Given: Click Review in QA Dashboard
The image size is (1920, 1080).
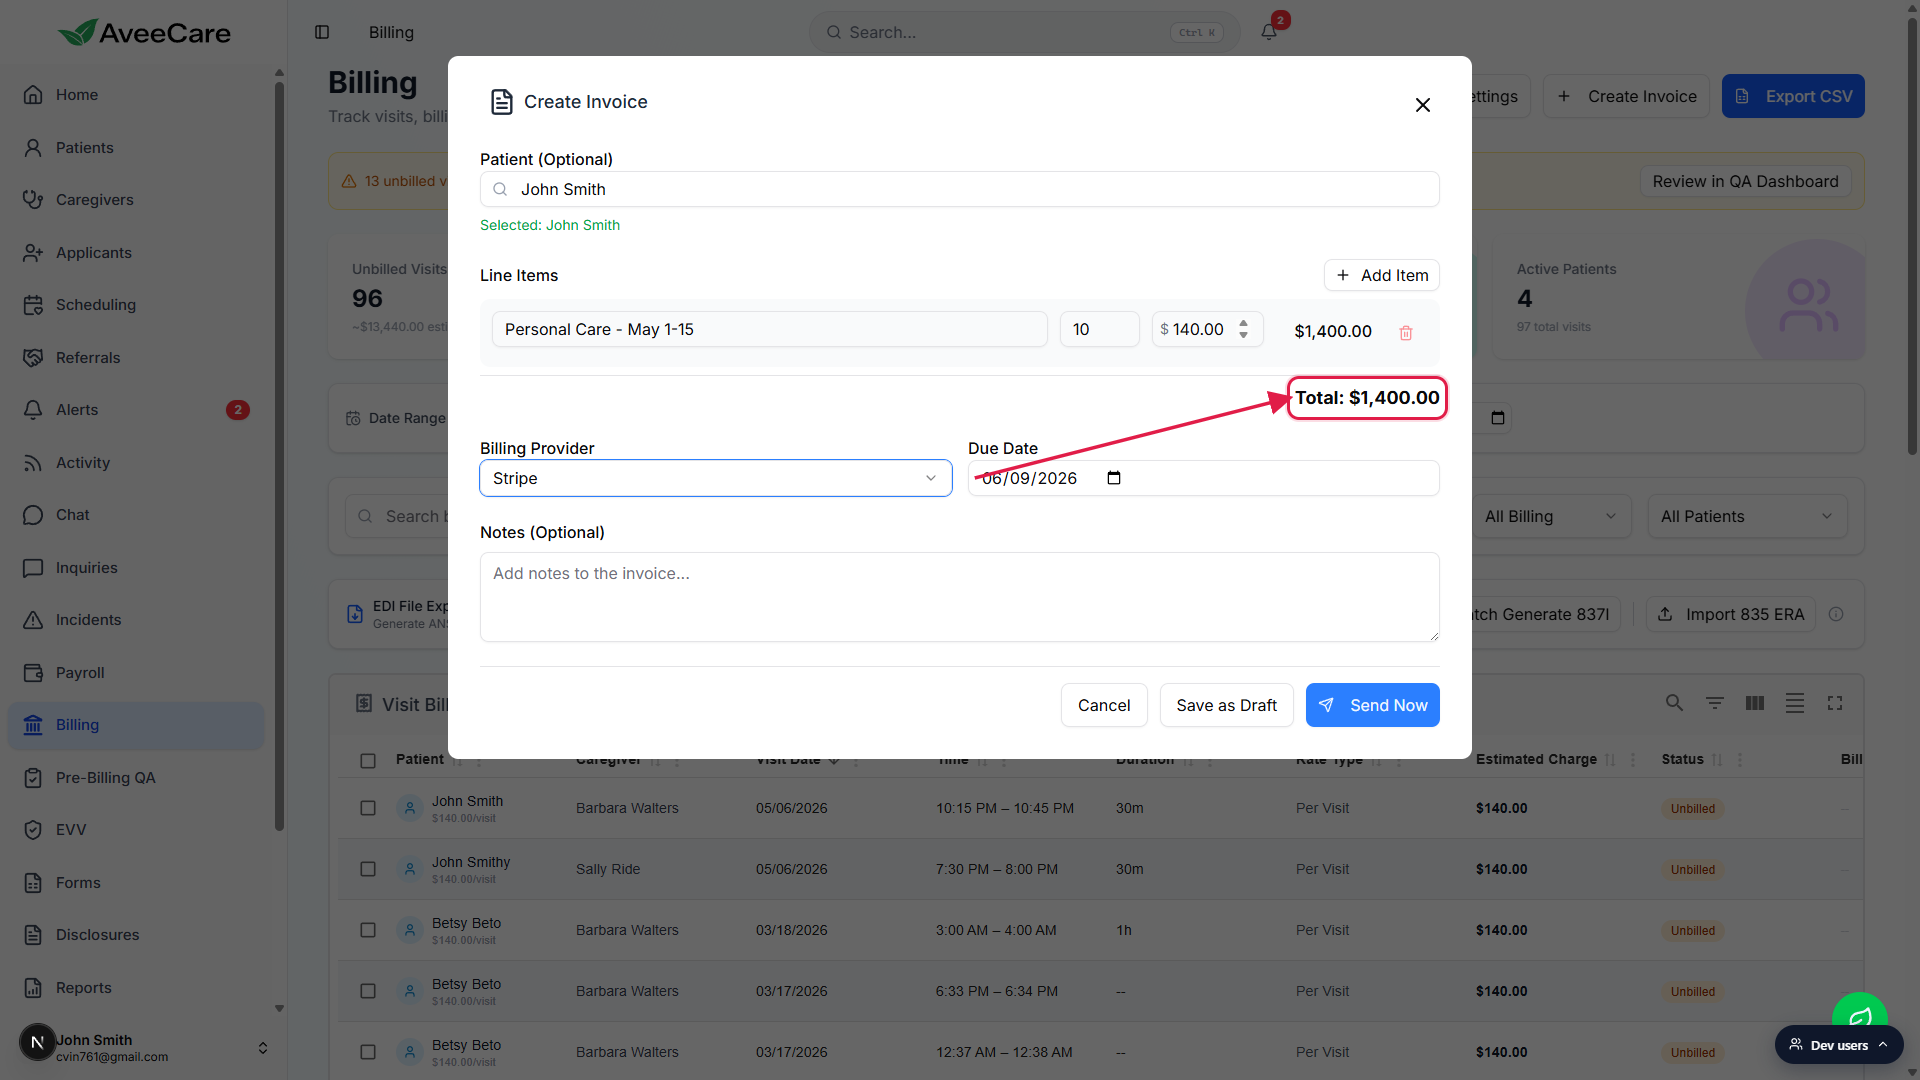Looking at the screenshot, I should (1745, 181).
